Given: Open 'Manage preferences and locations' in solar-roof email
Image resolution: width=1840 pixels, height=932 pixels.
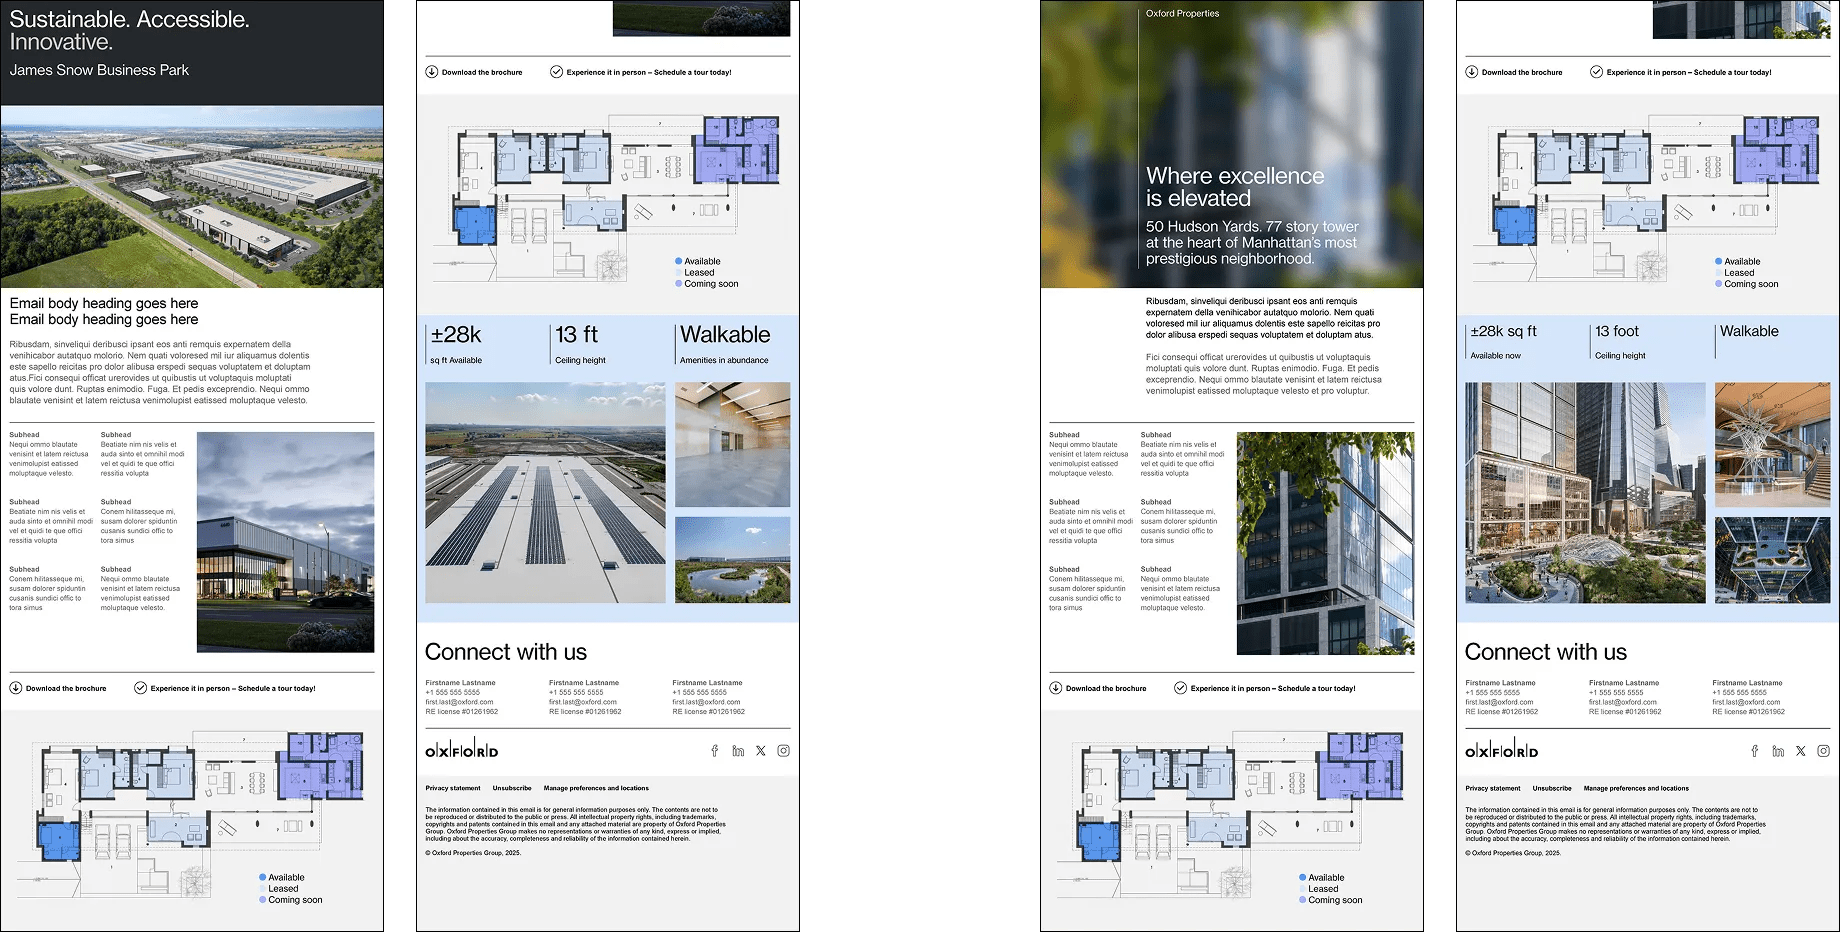Looking at the screenshot, I should [596, 788].
